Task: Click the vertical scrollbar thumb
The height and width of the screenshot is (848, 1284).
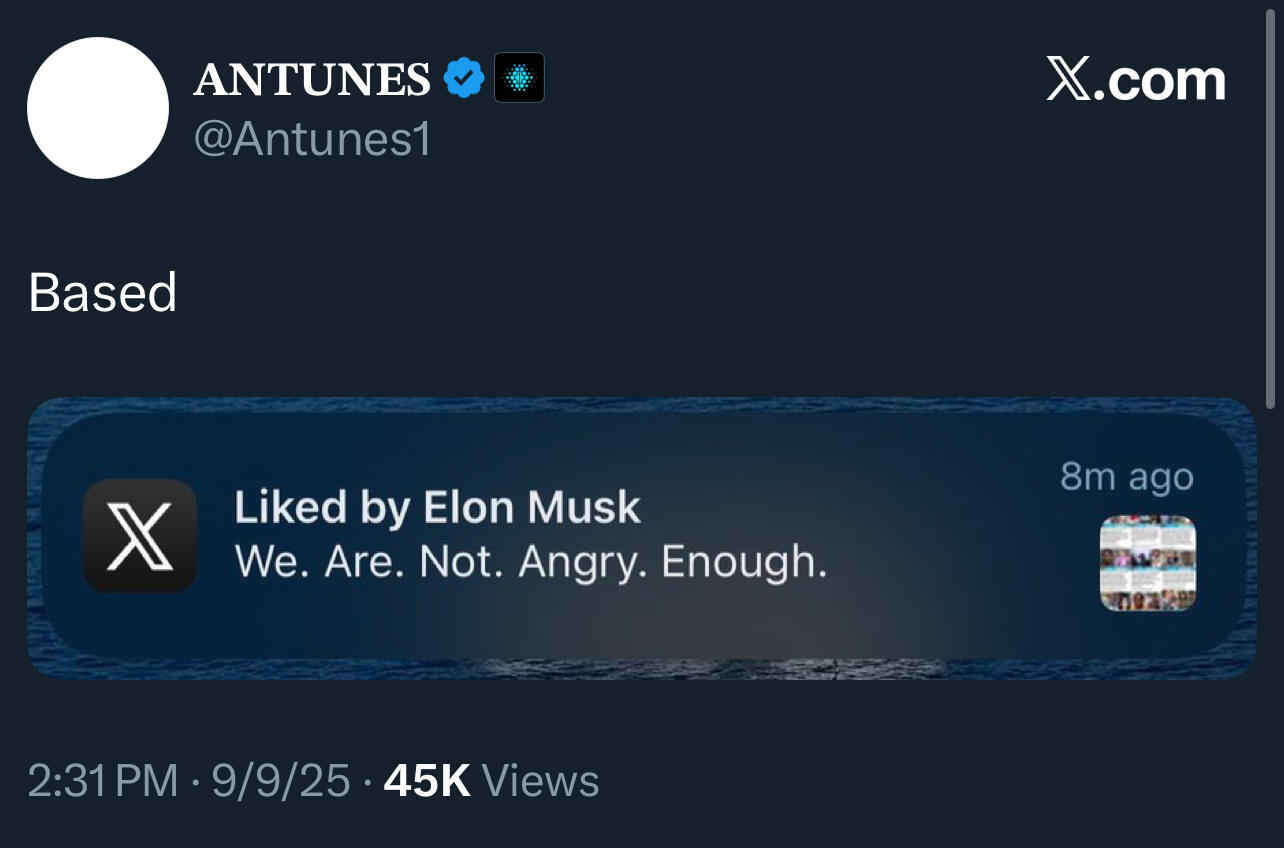Action: tap(1271, 200)
